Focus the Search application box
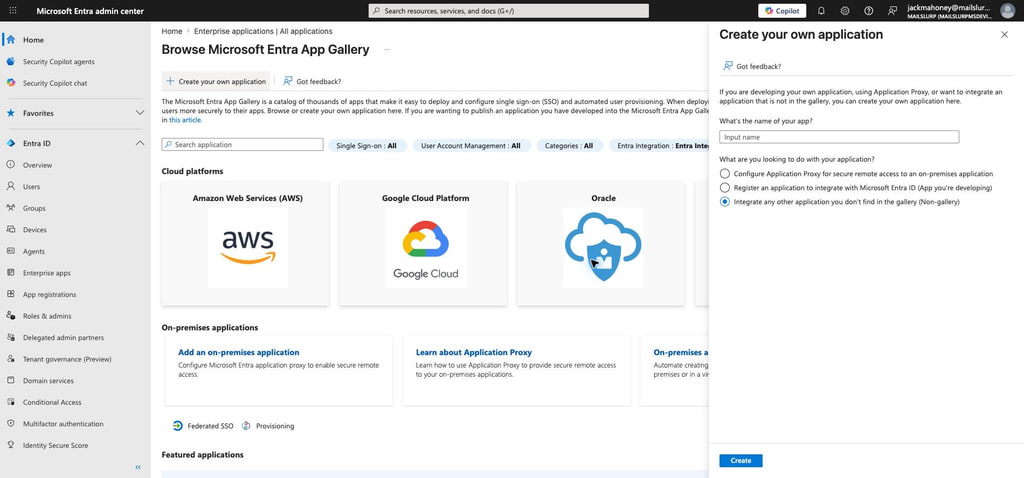The image size is (1024, 478). coord(242,144)
